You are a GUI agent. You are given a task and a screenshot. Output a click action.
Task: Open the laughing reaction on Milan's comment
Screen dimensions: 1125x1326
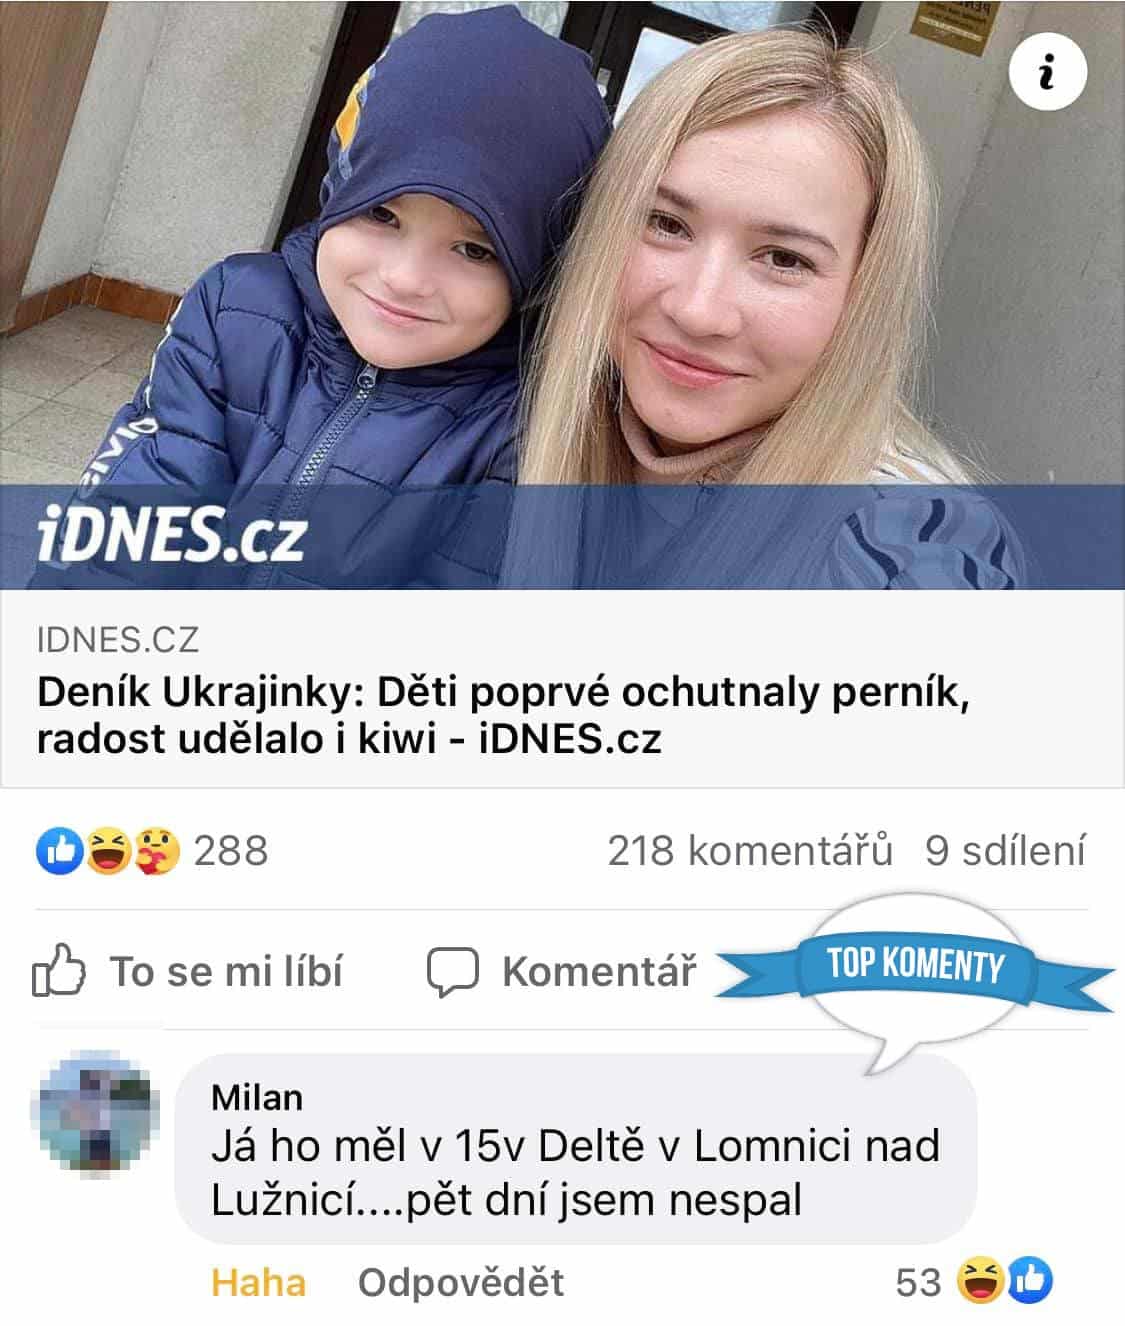coord(981,1281)
